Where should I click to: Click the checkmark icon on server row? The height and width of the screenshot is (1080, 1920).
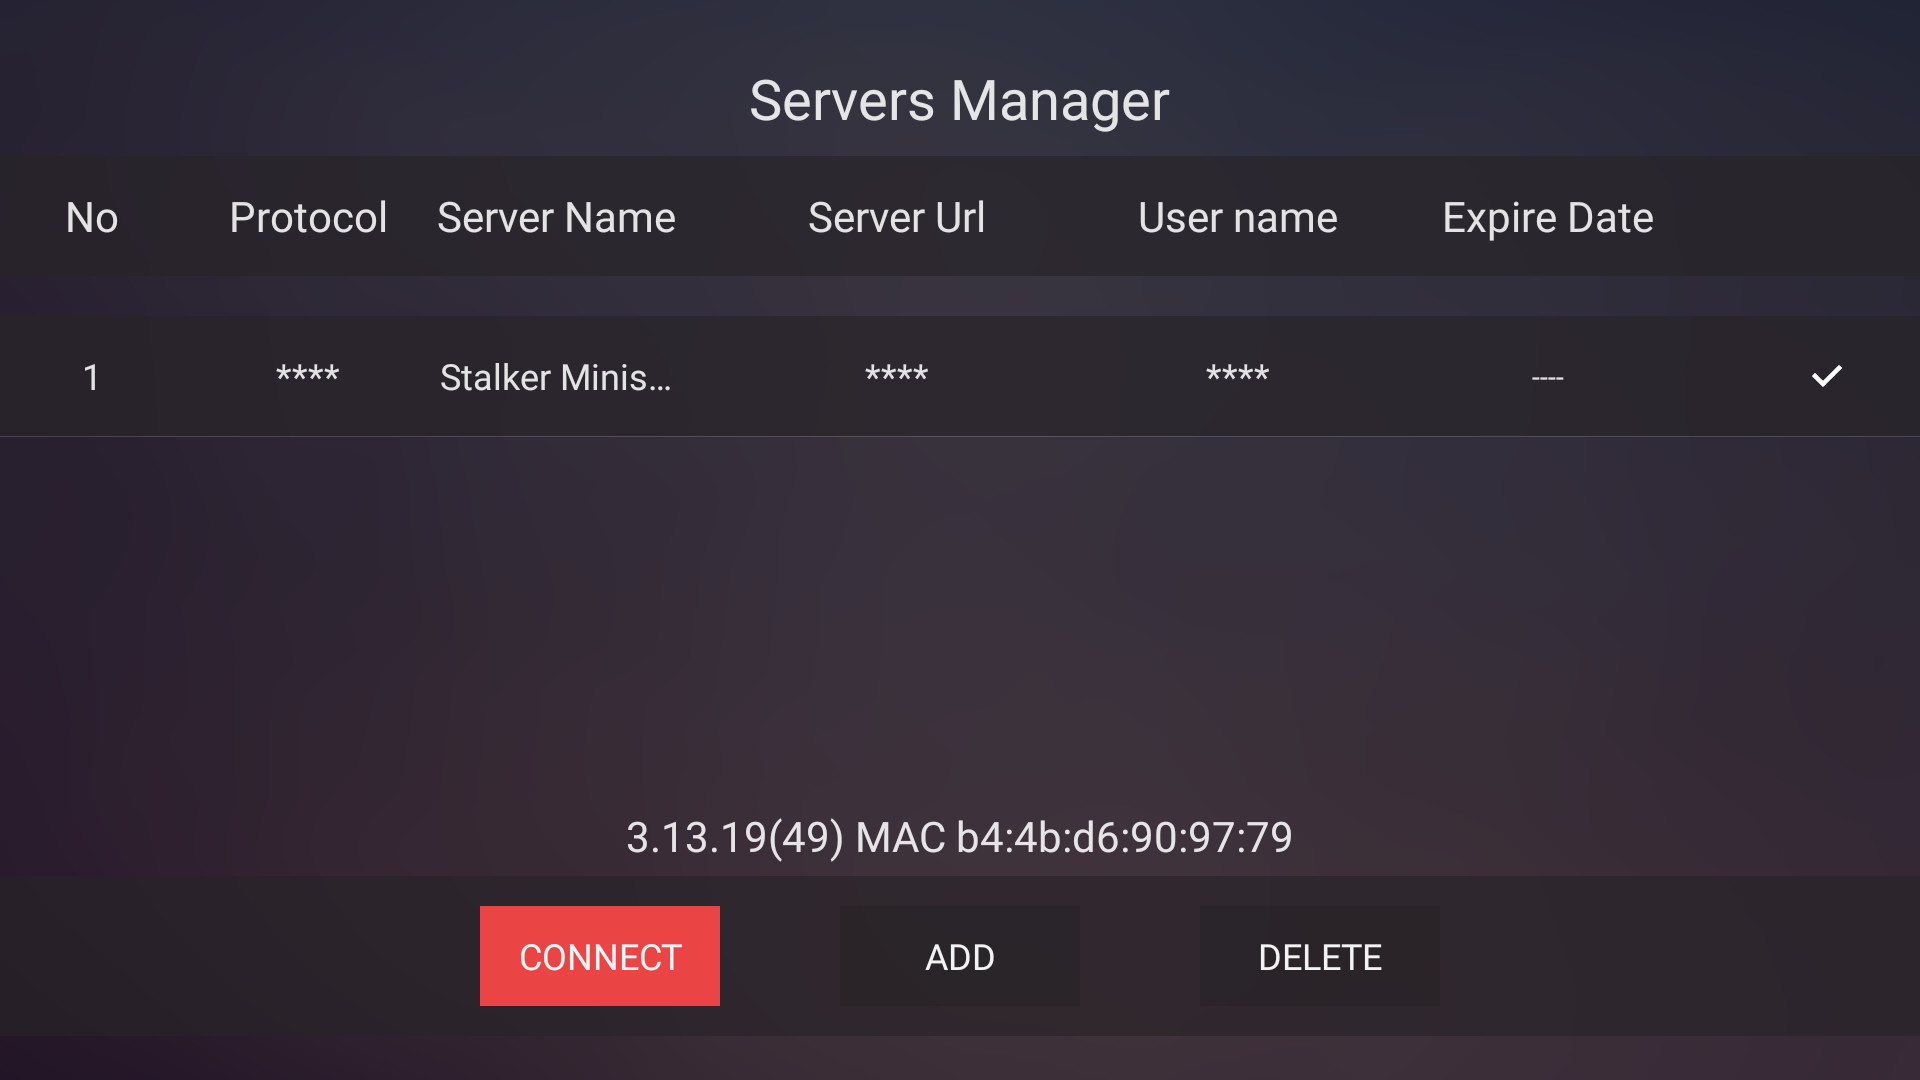coord(1826,376)
